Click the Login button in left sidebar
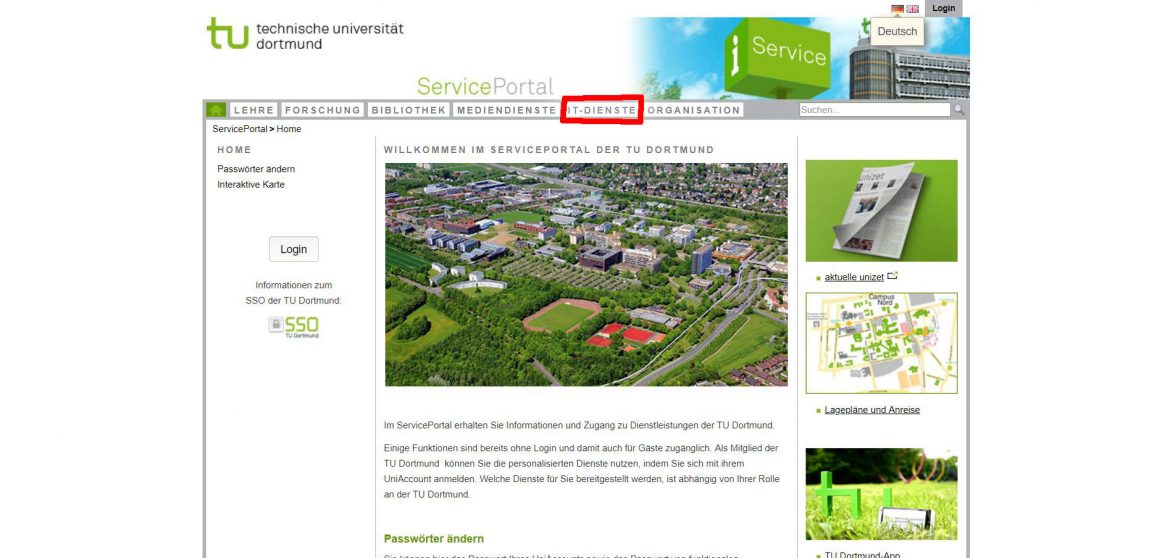The height and width of the screenshot is (558, 1170). [x=294, y=249]
